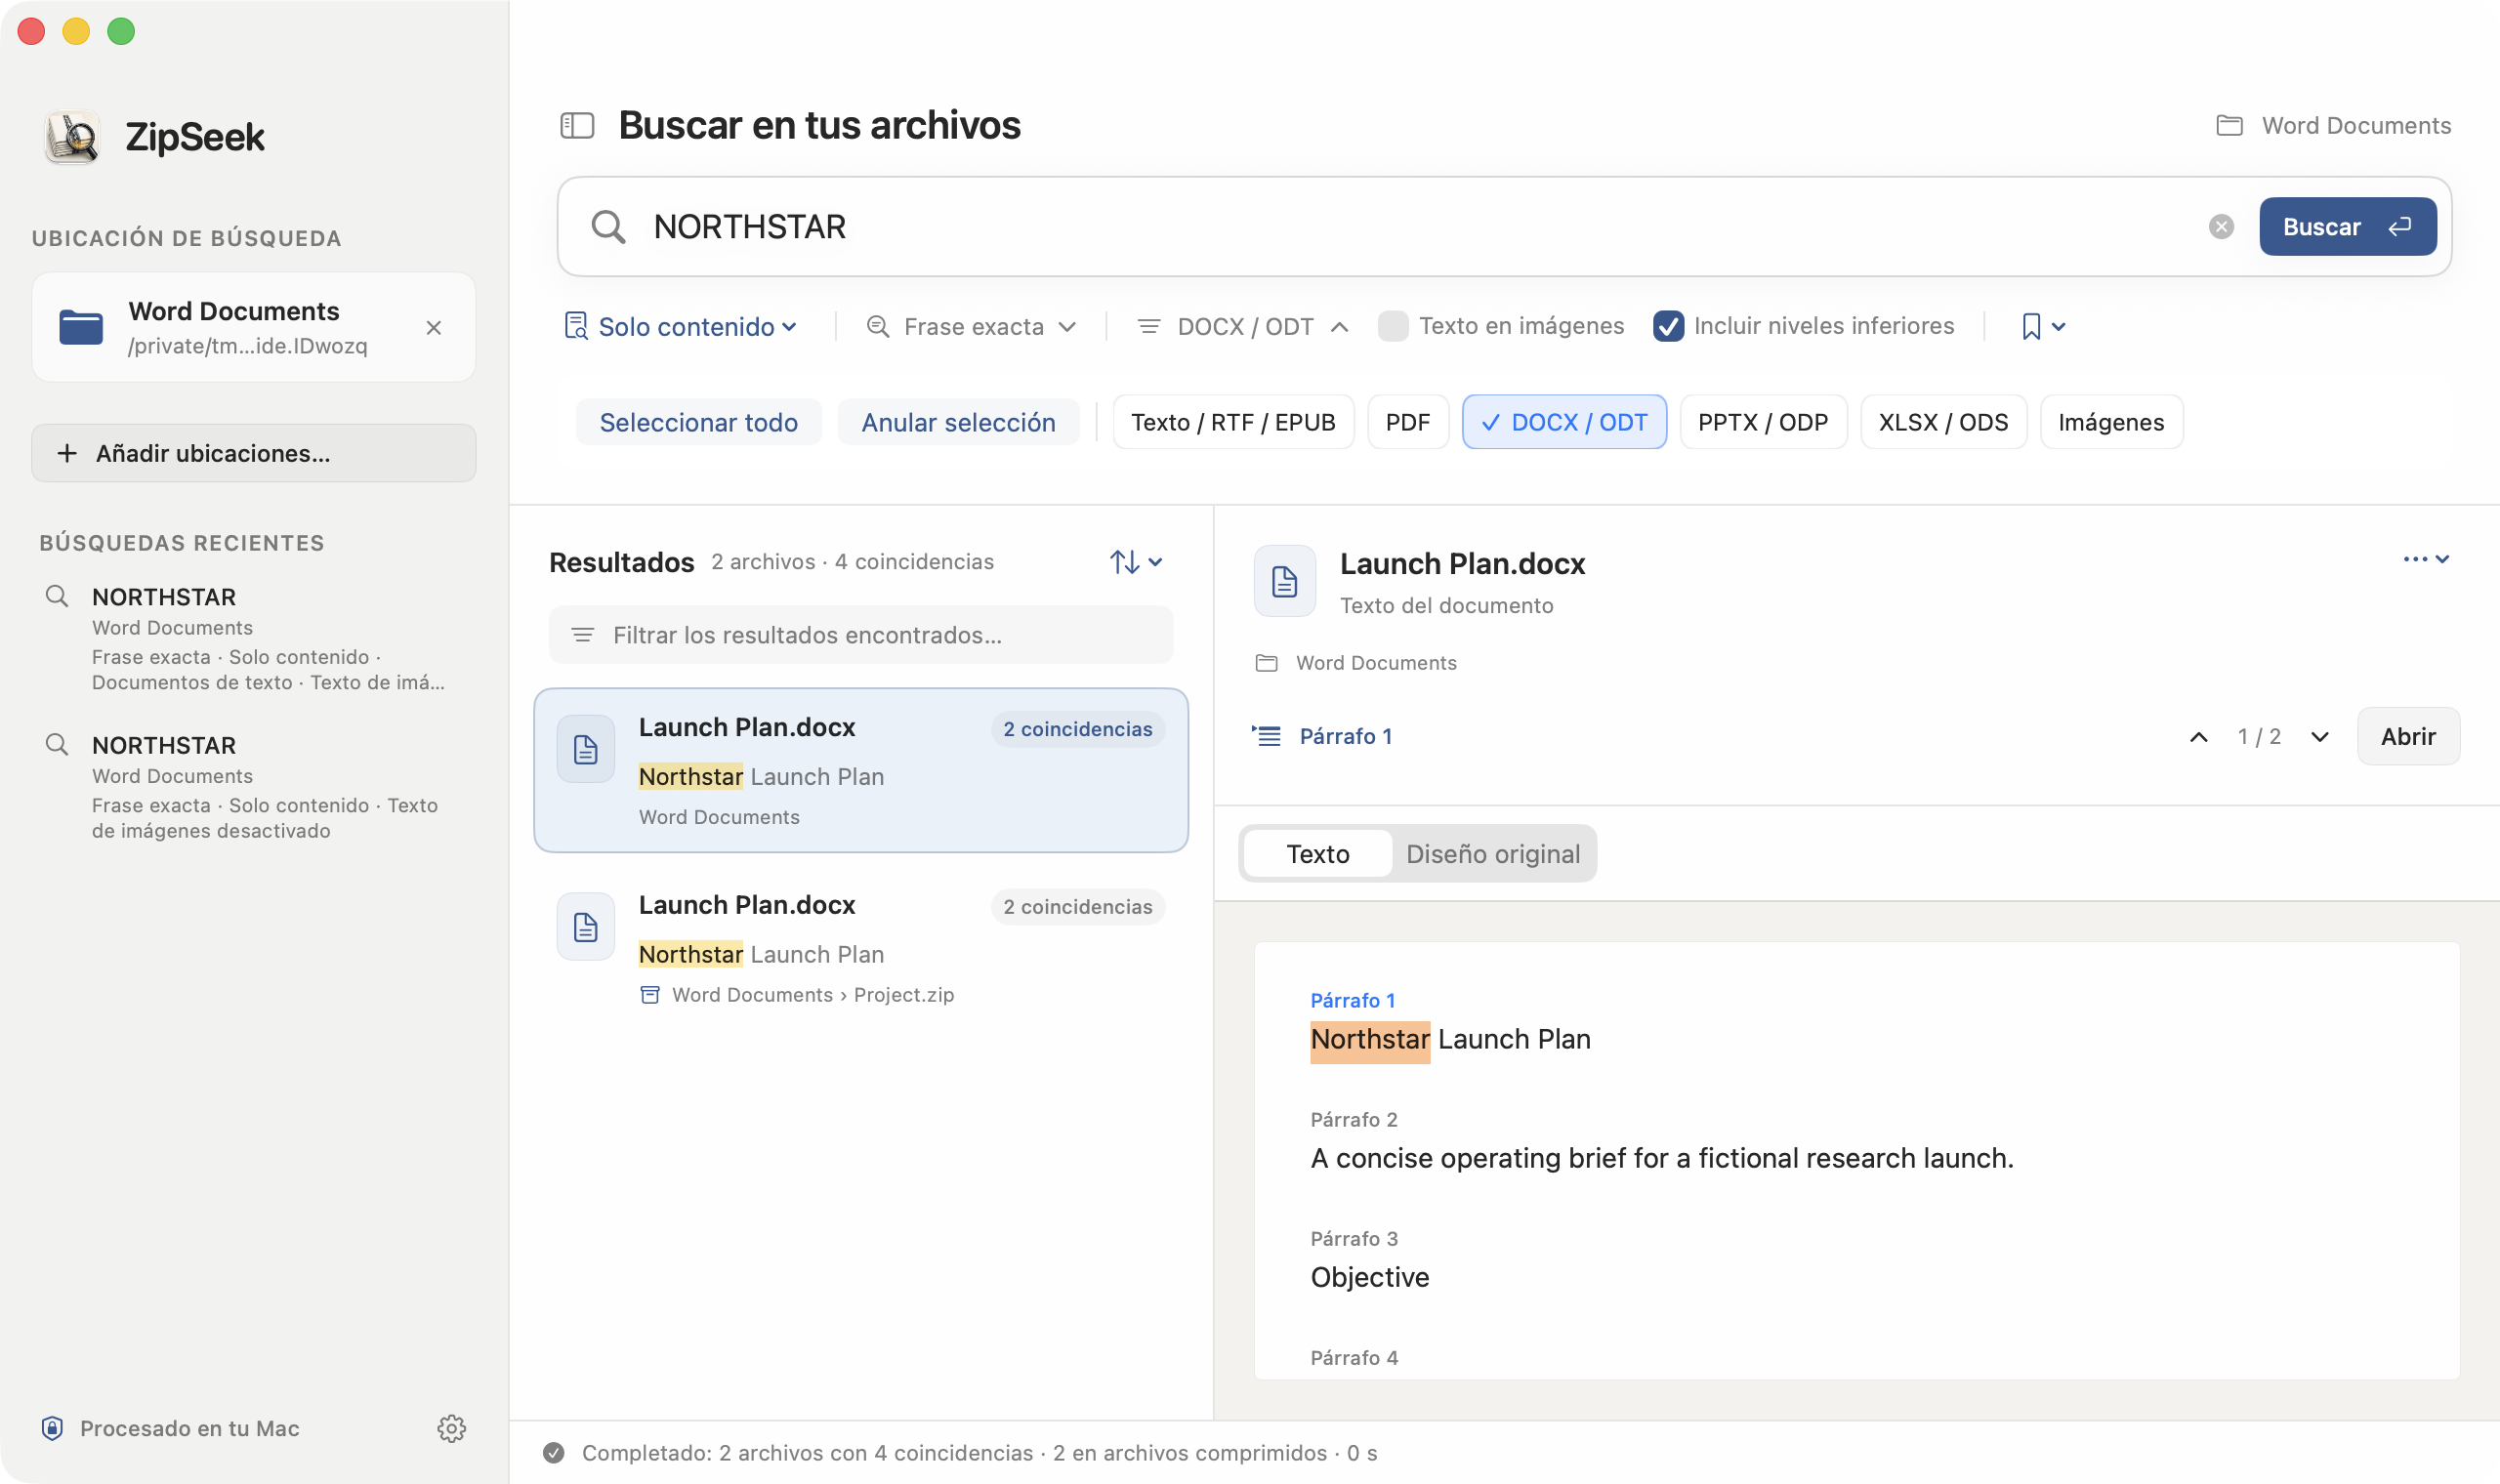Open settings gear in sidebar footer

click(x=451, y=1428)
